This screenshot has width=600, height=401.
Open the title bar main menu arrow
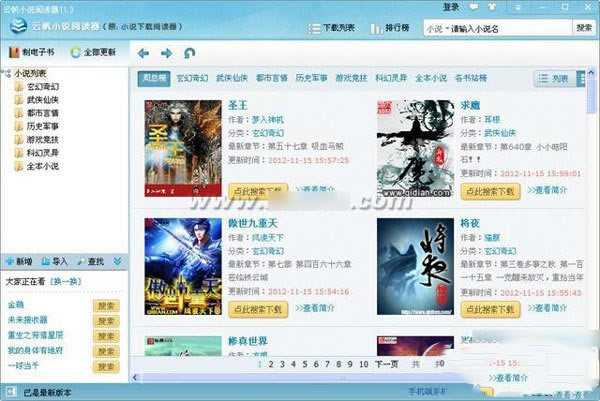pos(517,7)
